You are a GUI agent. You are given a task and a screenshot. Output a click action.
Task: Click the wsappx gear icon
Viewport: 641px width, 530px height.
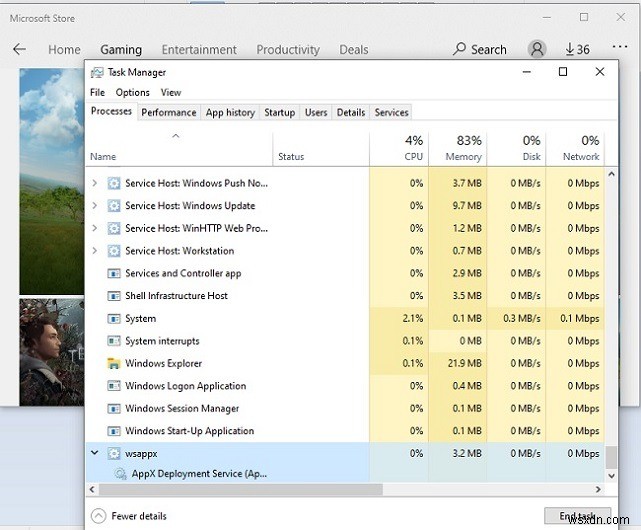[x=114, y=453]
